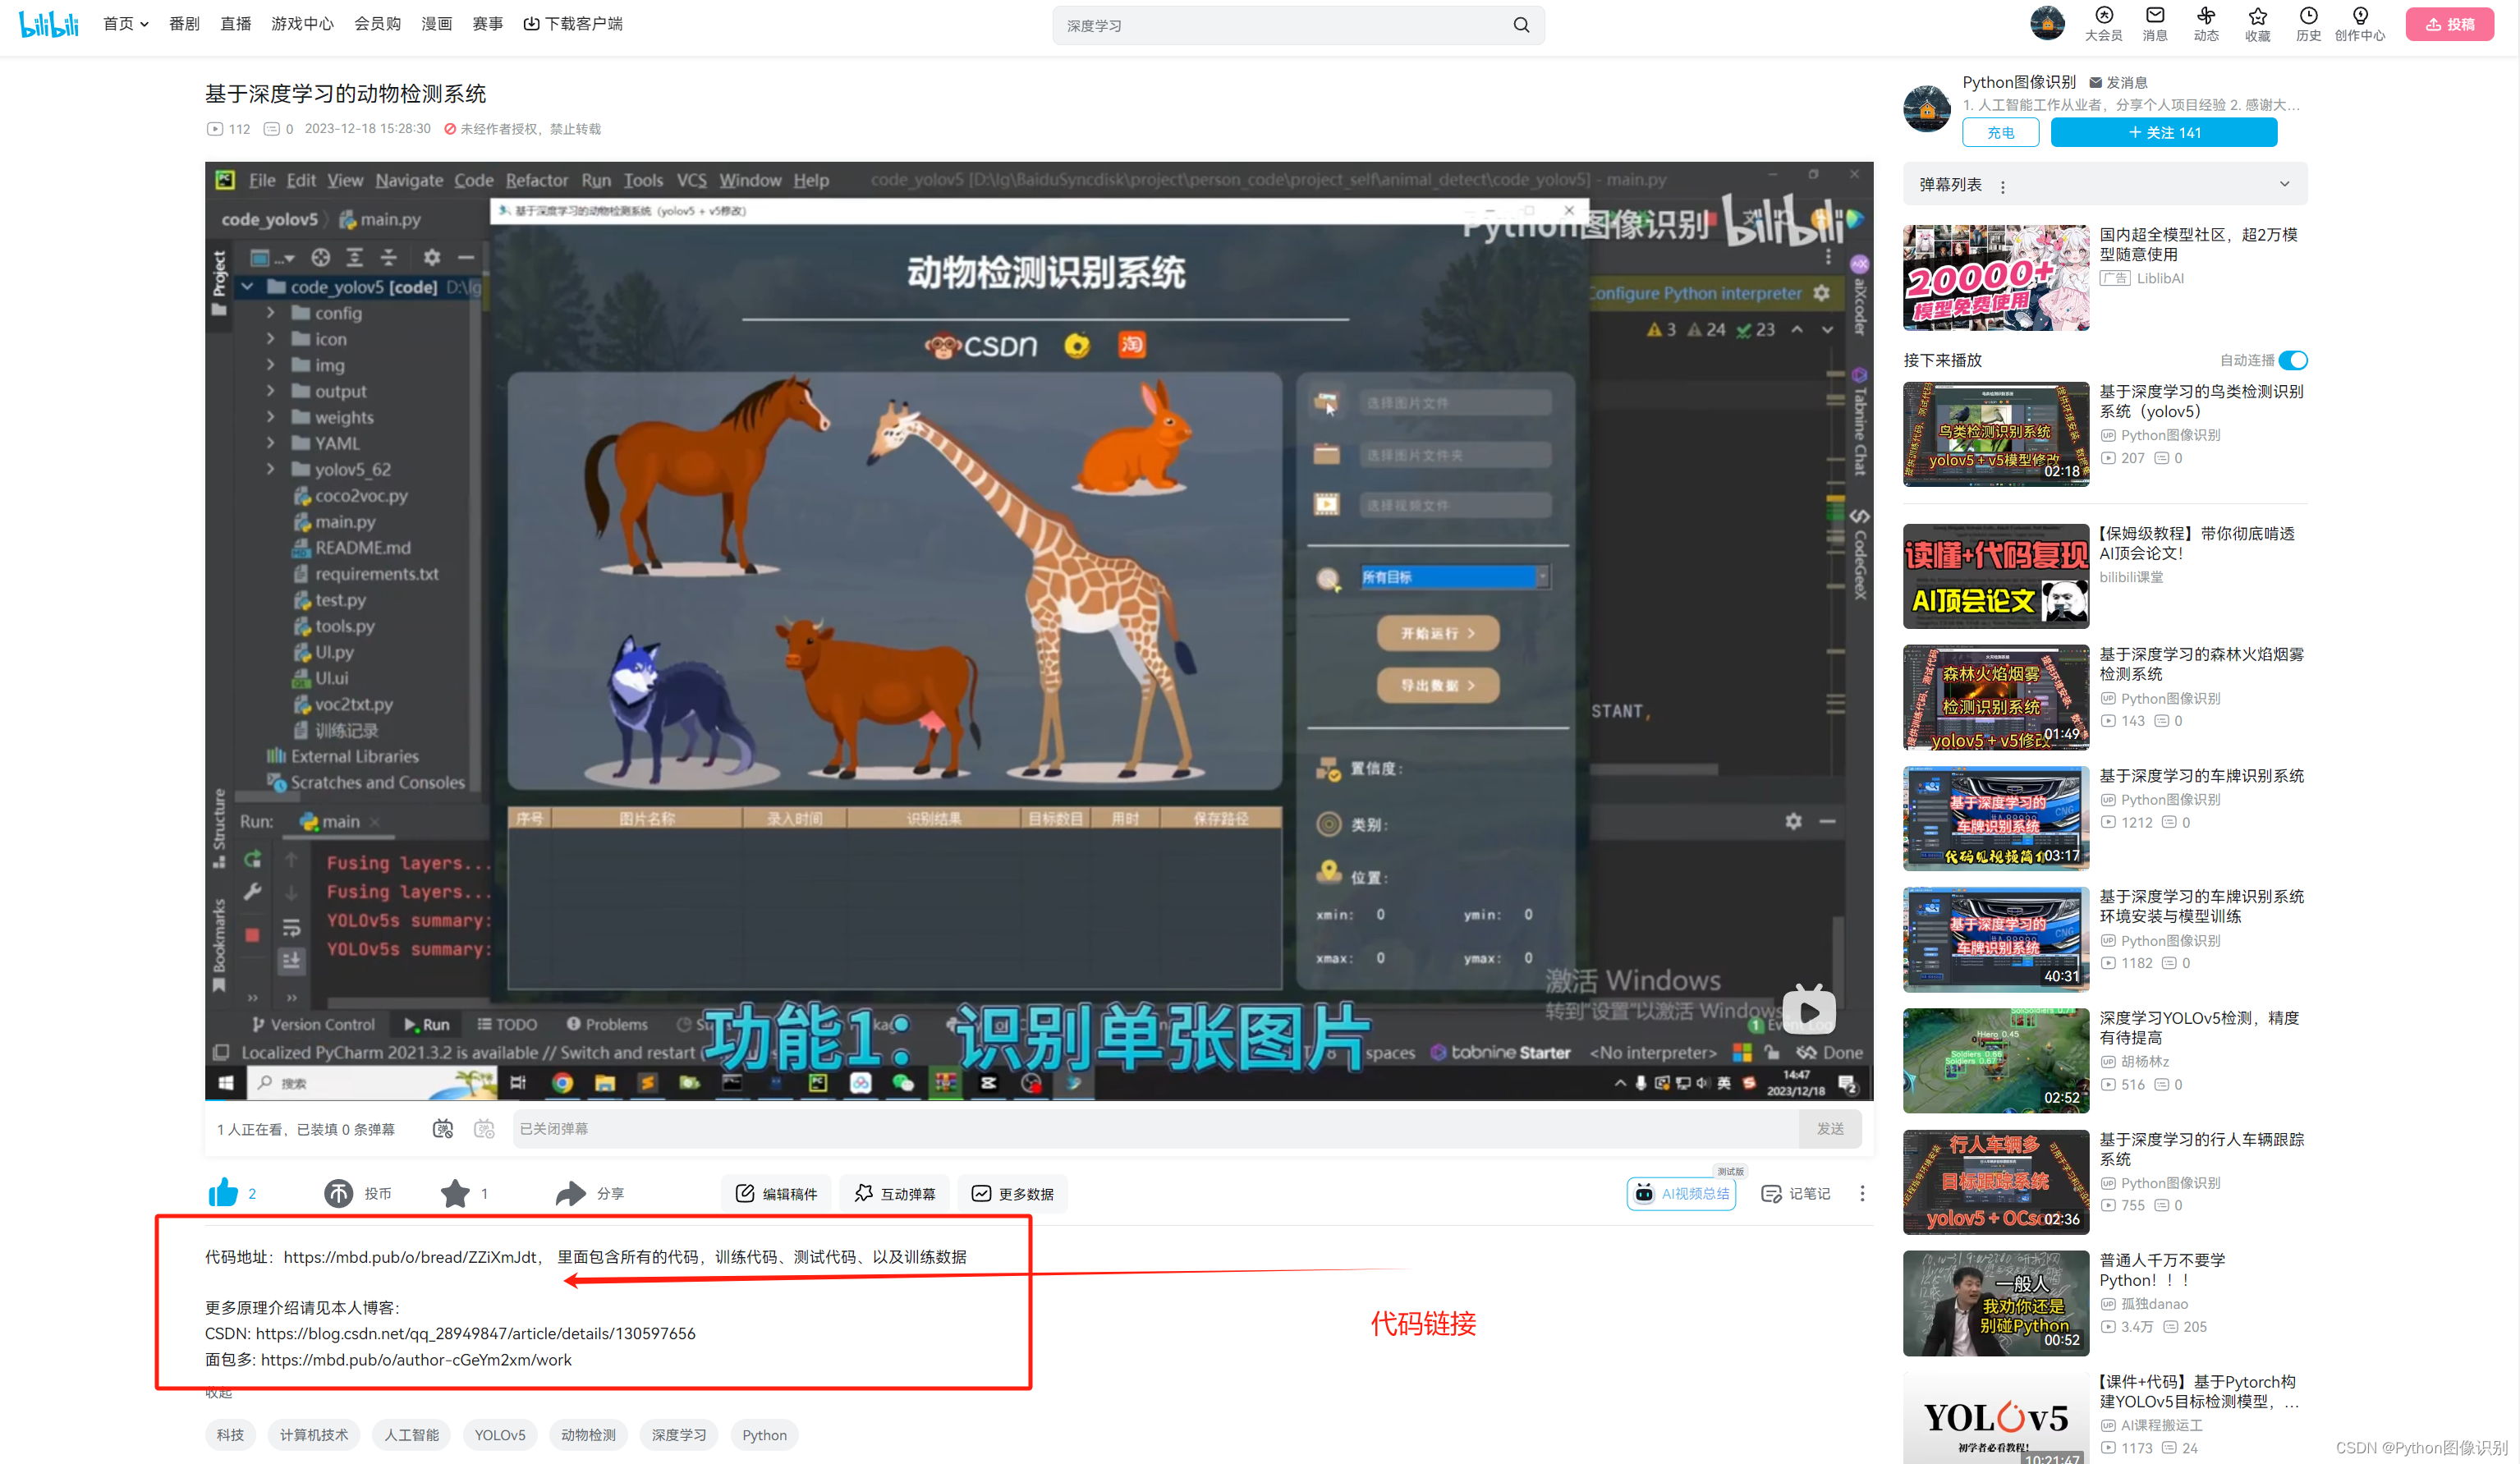Click the play button overlay on video
The height and width of the screenshot is (1464, 2520).
click(1809, 1012)
